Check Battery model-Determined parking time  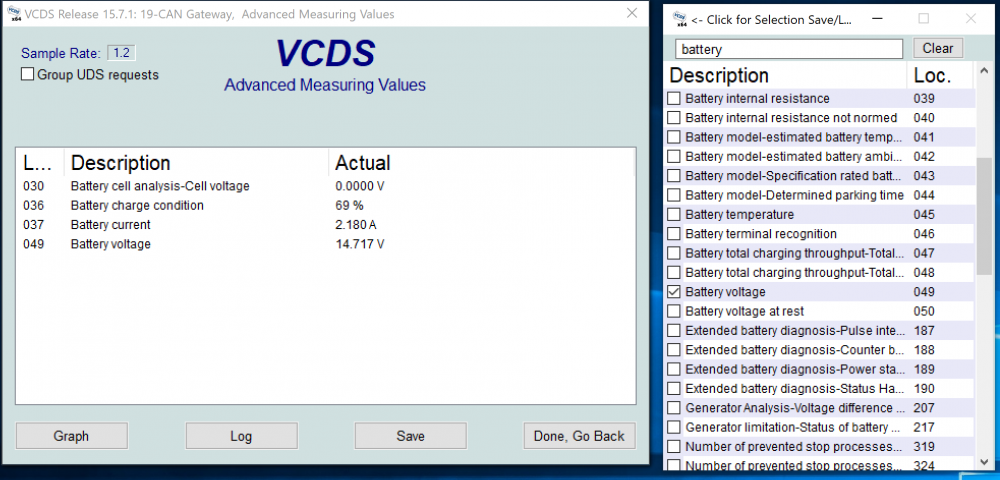674,195
